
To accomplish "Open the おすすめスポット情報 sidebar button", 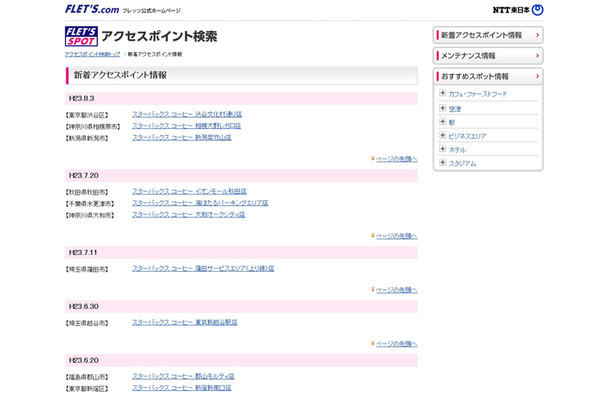I will click(x=488, y=76).
